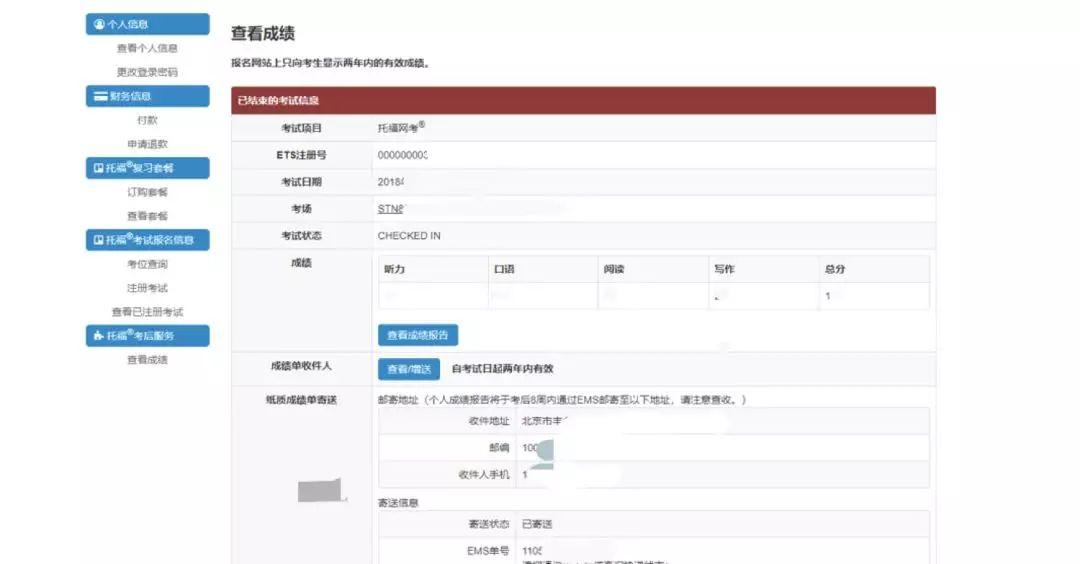Screen dimensions: 1080x564
Task: Click the 收件地址 value 北京市
Action: (544, 421)
